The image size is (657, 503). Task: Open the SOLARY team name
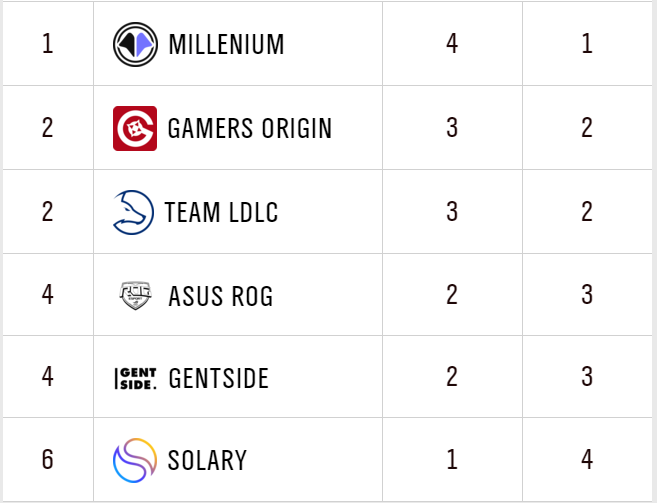point(208,460)
